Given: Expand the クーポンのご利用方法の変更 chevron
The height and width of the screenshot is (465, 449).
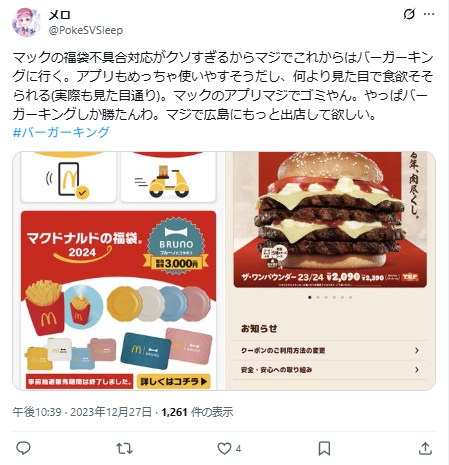Looking at the screenshot, I should [x=417, y=350].
